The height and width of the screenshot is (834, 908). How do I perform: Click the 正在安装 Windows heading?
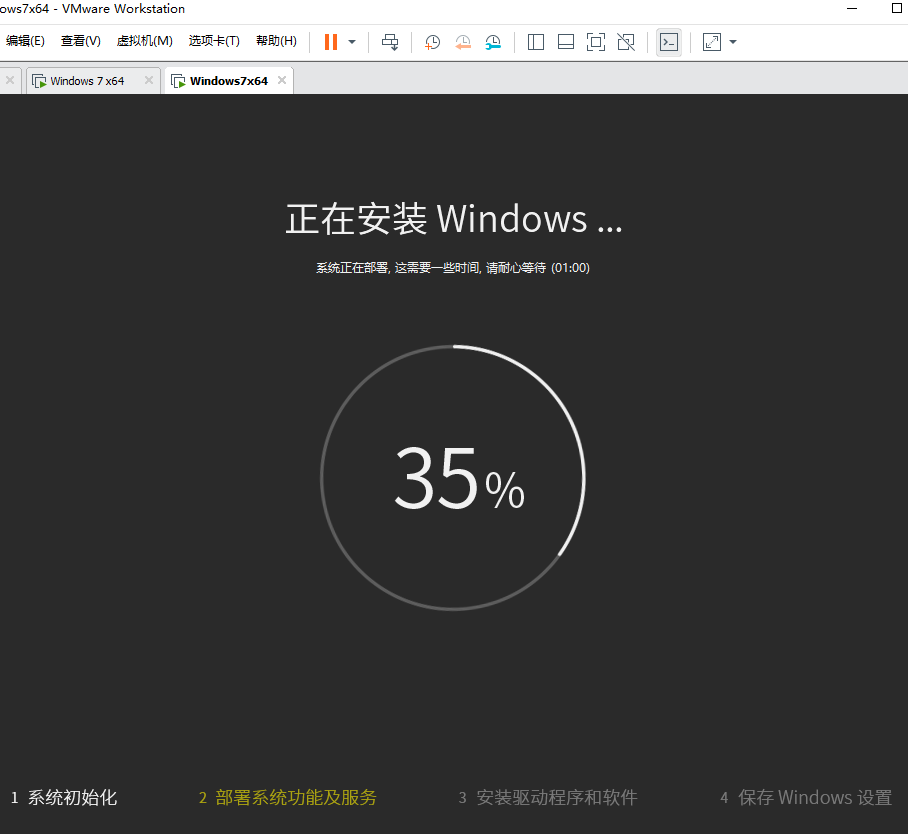pyautogui.click(x=453, y=218)
